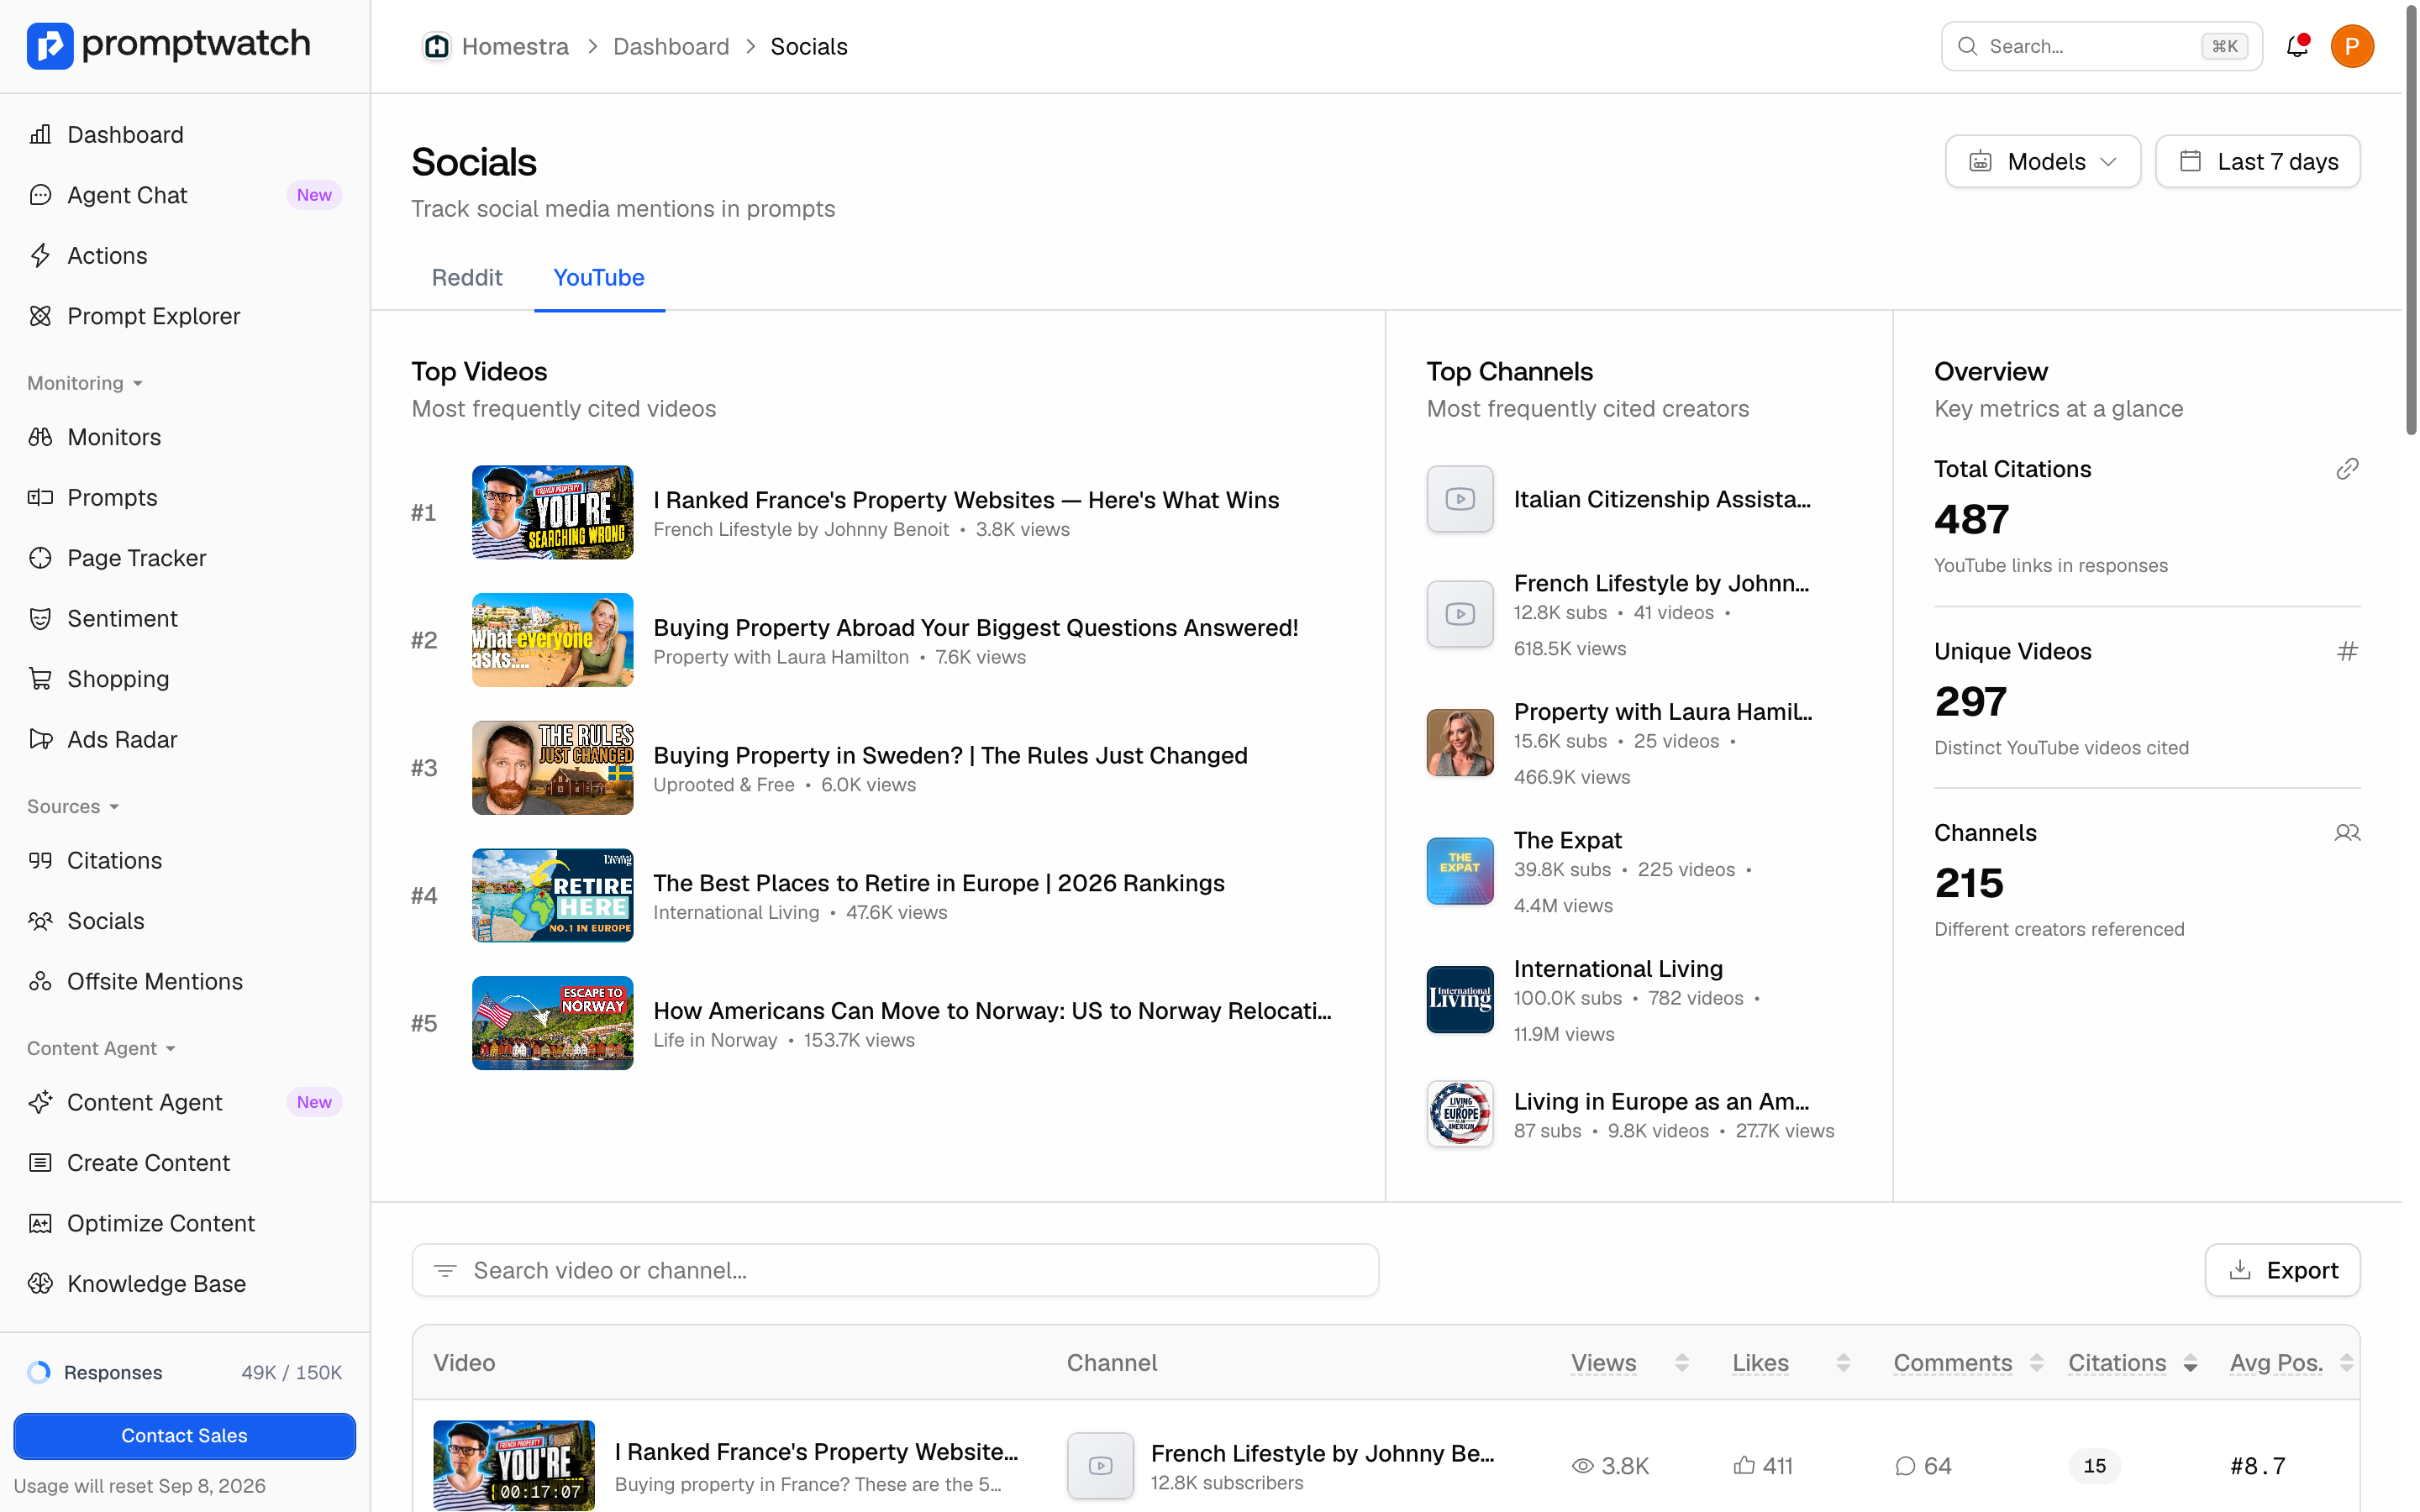Click the French Lifestyle channel in table row

point(1322,1453)
